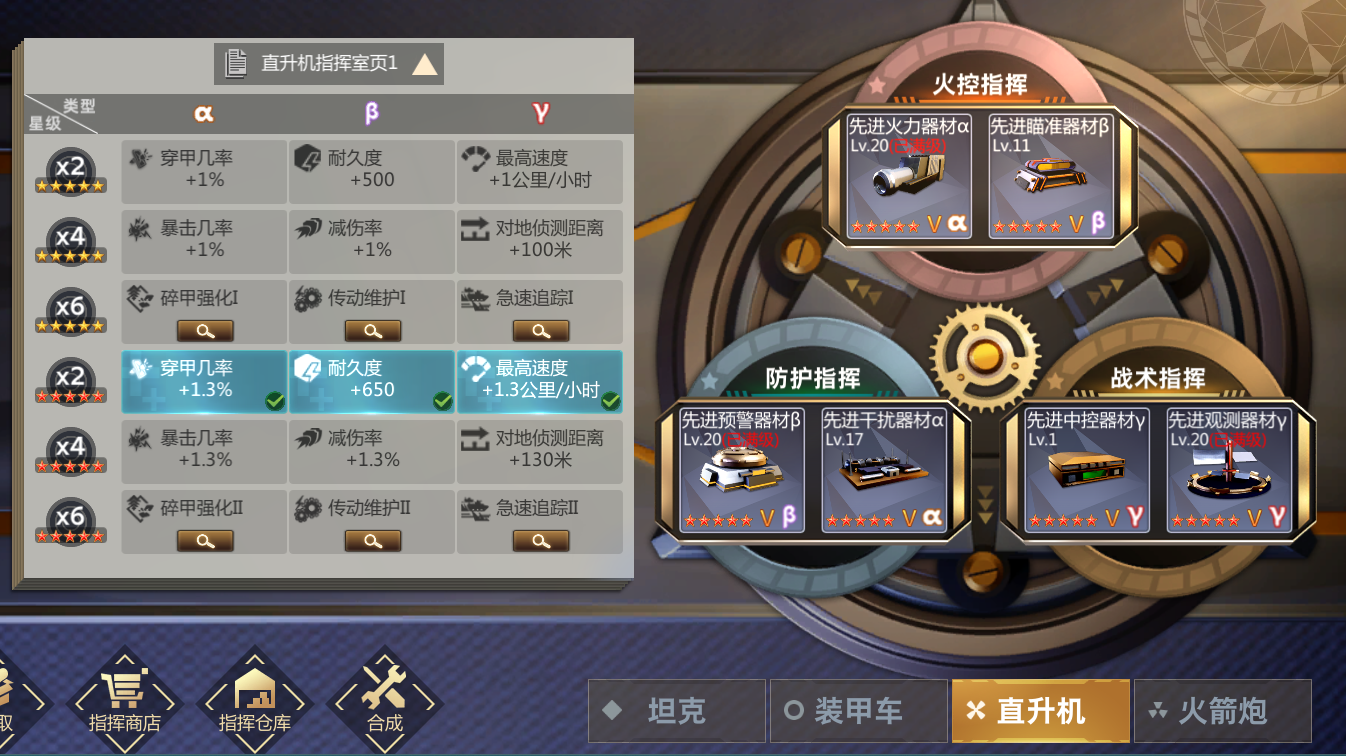The width and height of the screenshot is (1346, 756).
Task: Switch to the 火箭炮 tab
Action: pyautogui.click(x=1223, y=711)
